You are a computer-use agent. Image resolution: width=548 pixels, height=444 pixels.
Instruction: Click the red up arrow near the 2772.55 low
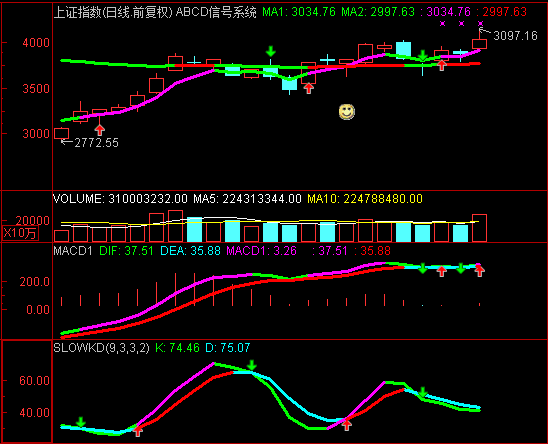[x=100, y=130]
